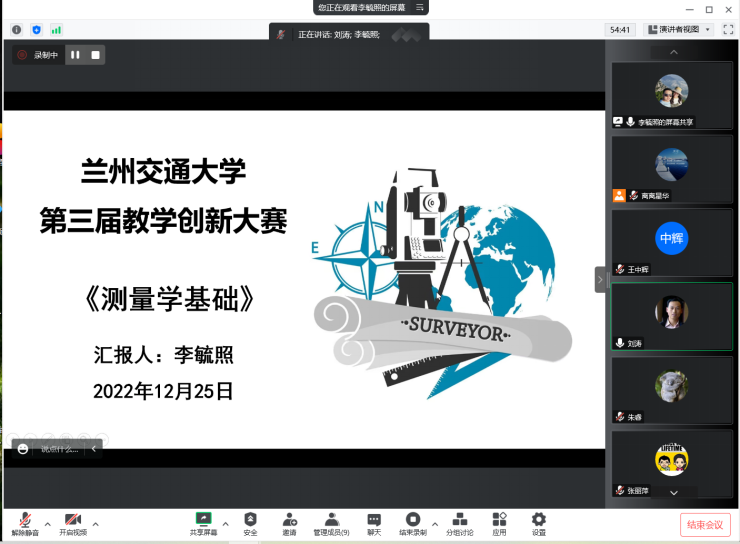Click the 邀请 invite icon
The image size is (740, 544).
pyautogui.click(x=289, y=521)
